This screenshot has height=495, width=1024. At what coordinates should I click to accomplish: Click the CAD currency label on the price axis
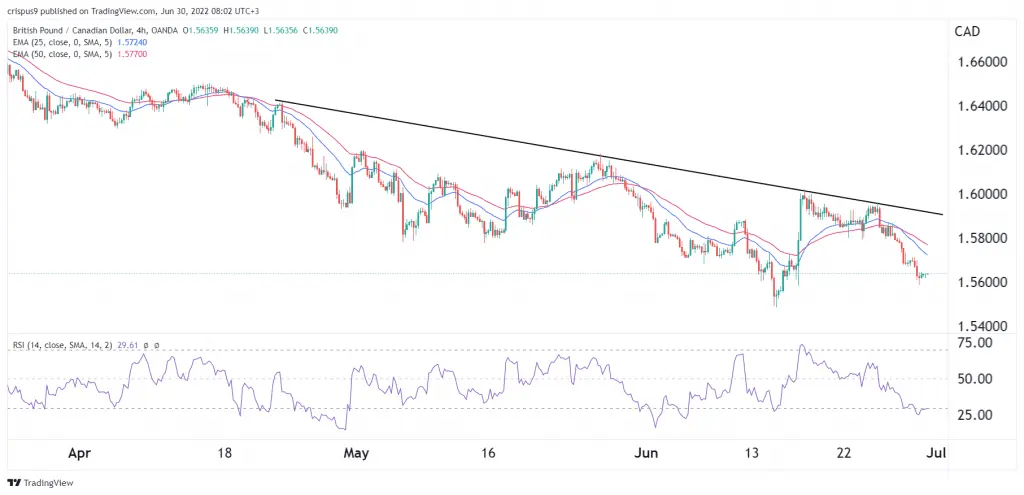(969, 33)
